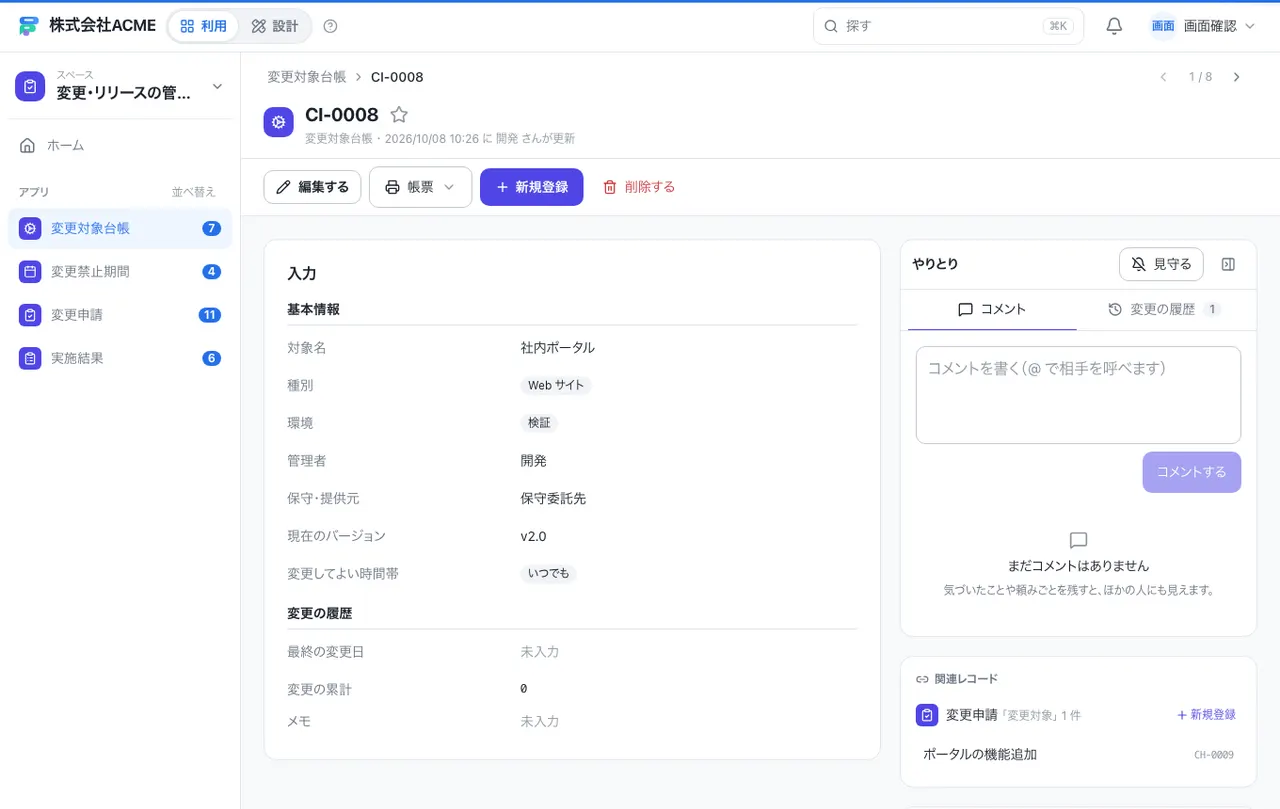Click the purple 新規登録 button
Image resolution: width=1280 pixels, height=809 pixels.
(x=531, y=187)
